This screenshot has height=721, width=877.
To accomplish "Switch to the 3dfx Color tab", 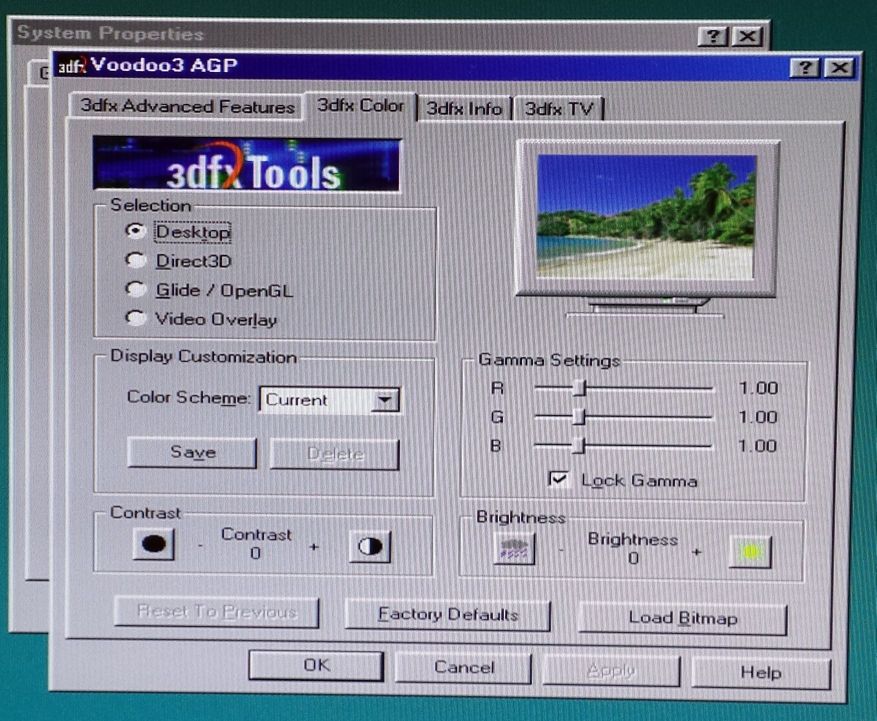I will [x=361, y=106].
